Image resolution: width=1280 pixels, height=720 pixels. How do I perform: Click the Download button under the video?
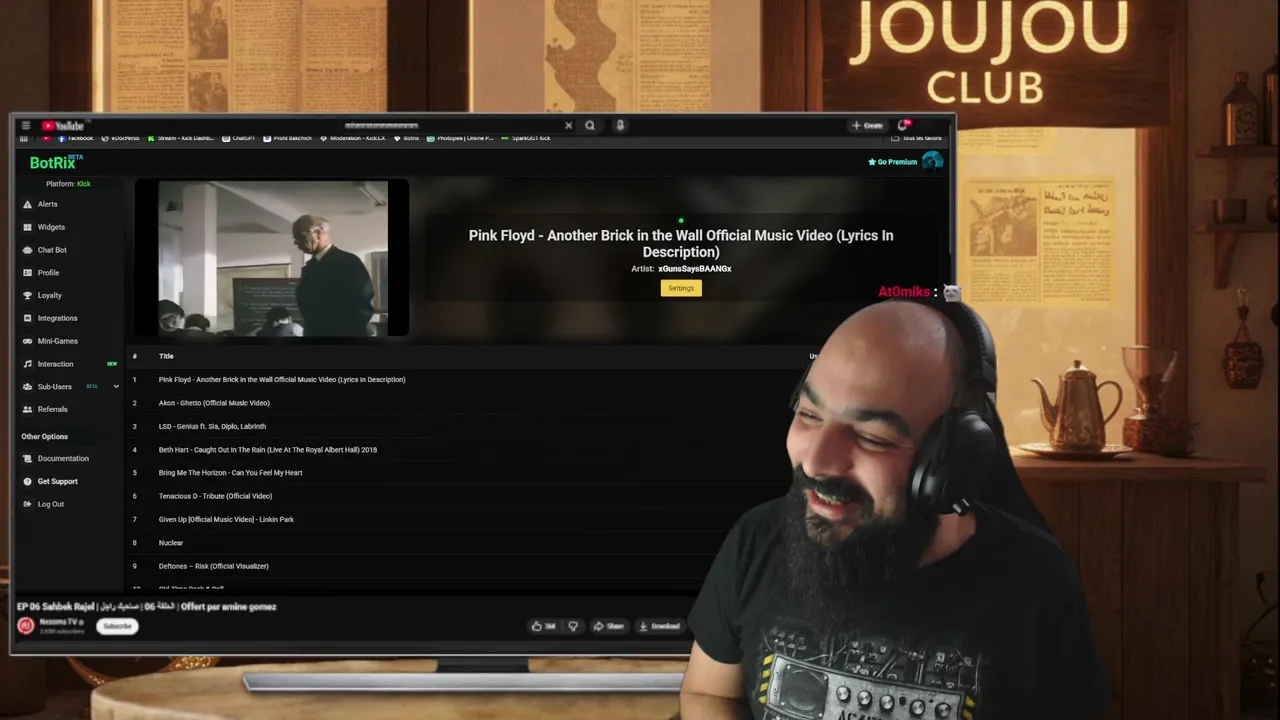pos(660,626)
